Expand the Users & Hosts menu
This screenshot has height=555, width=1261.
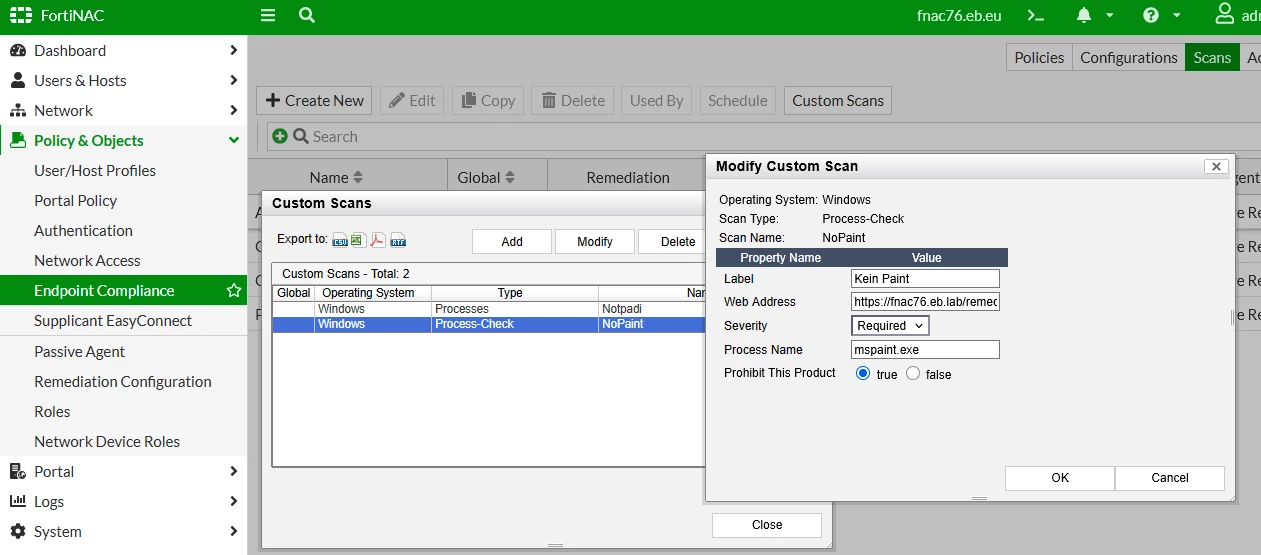click(x=233, y=80)
